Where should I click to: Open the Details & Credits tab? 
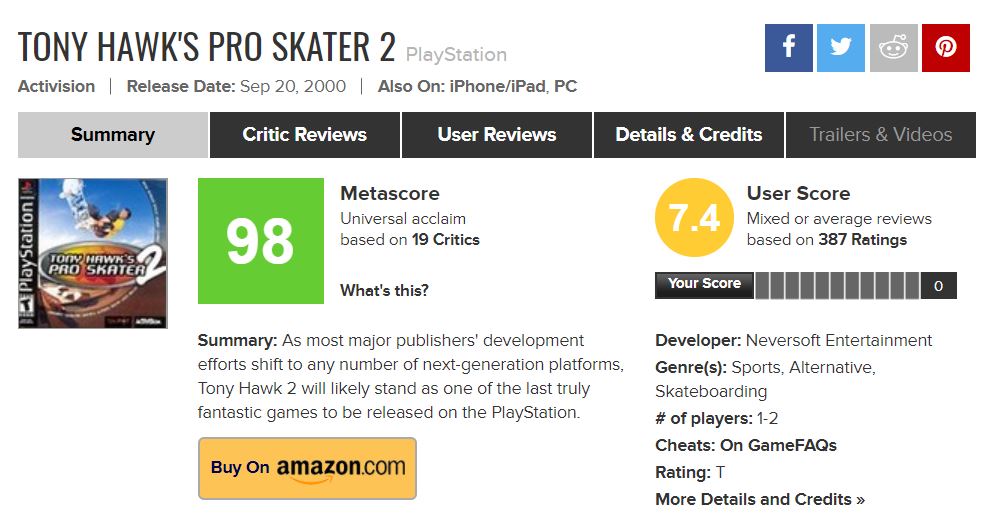[689, 134]
